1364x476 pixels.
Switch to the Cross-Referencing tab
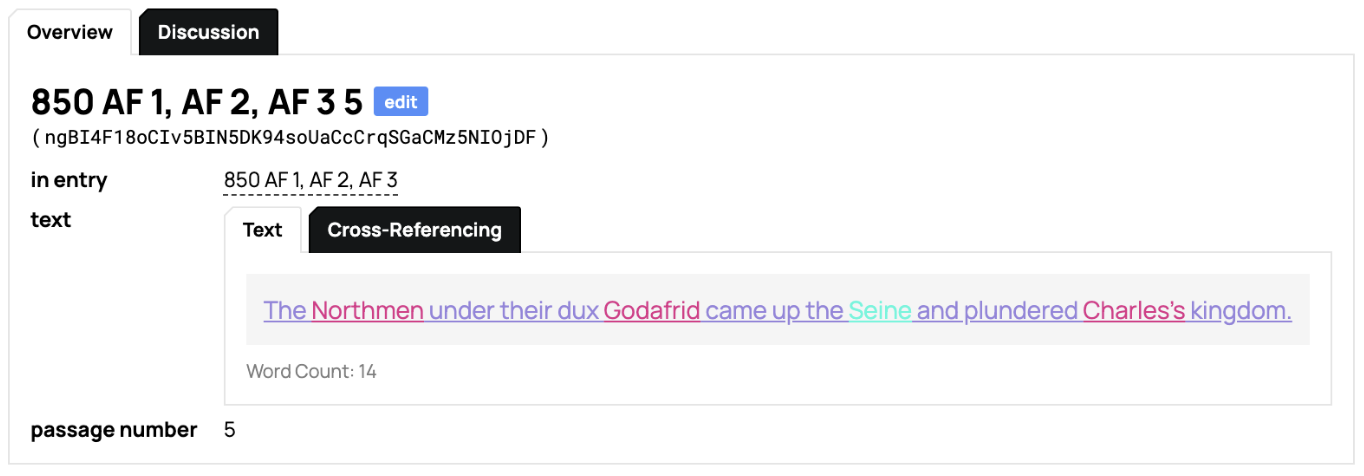tap(414, 230)
